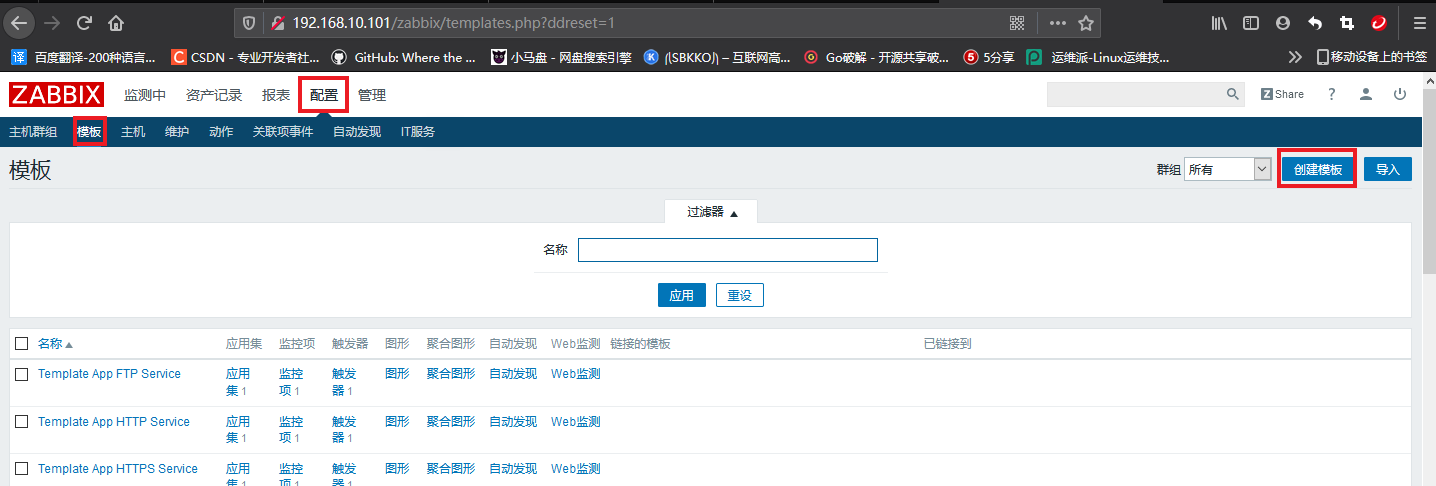The image size is (1436, 486).
Task: Open the Template App FTP Service link
Action: [109, 374]
